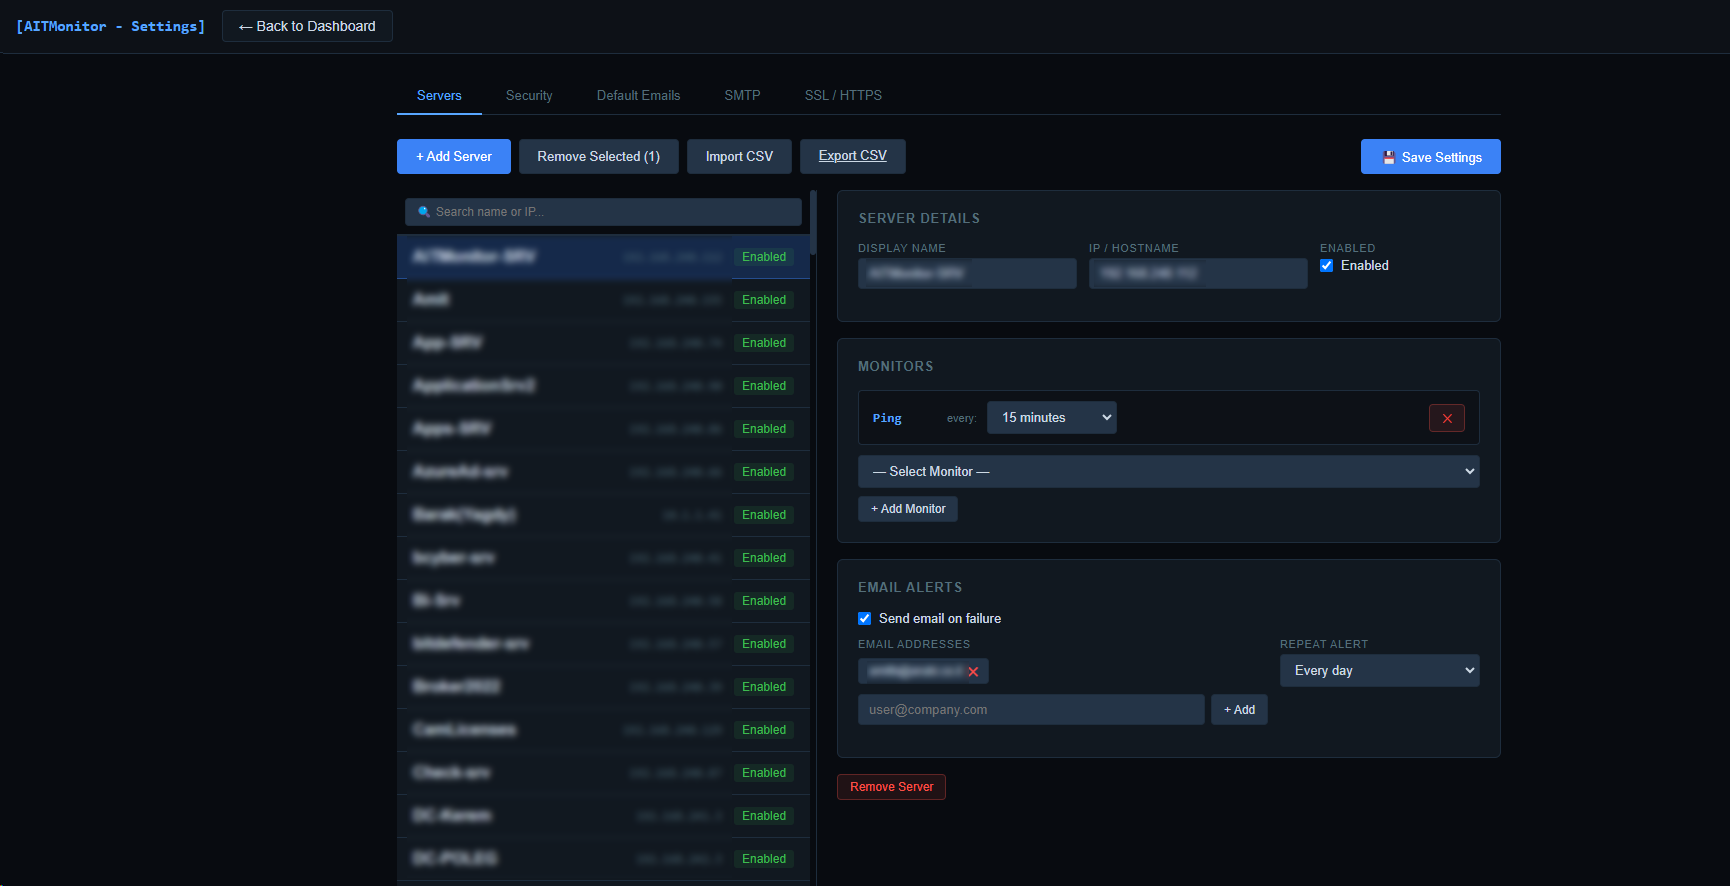This screenshot has height=886, width=1730.
Task: Select the bitdefender-srv server row
Action: coord(603,644)
